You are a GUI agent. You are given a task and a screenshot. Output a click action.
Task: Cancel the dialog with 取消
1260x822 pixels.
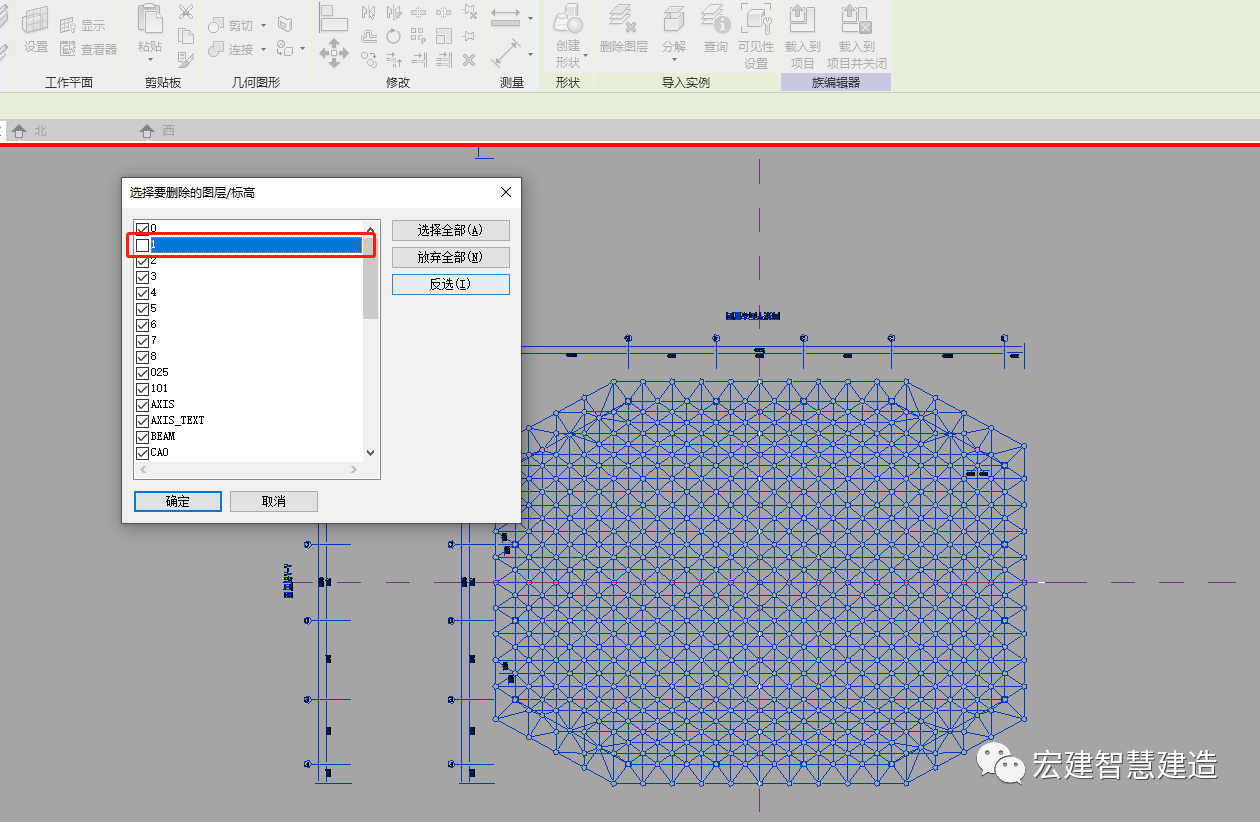click(x=274, y=501)
